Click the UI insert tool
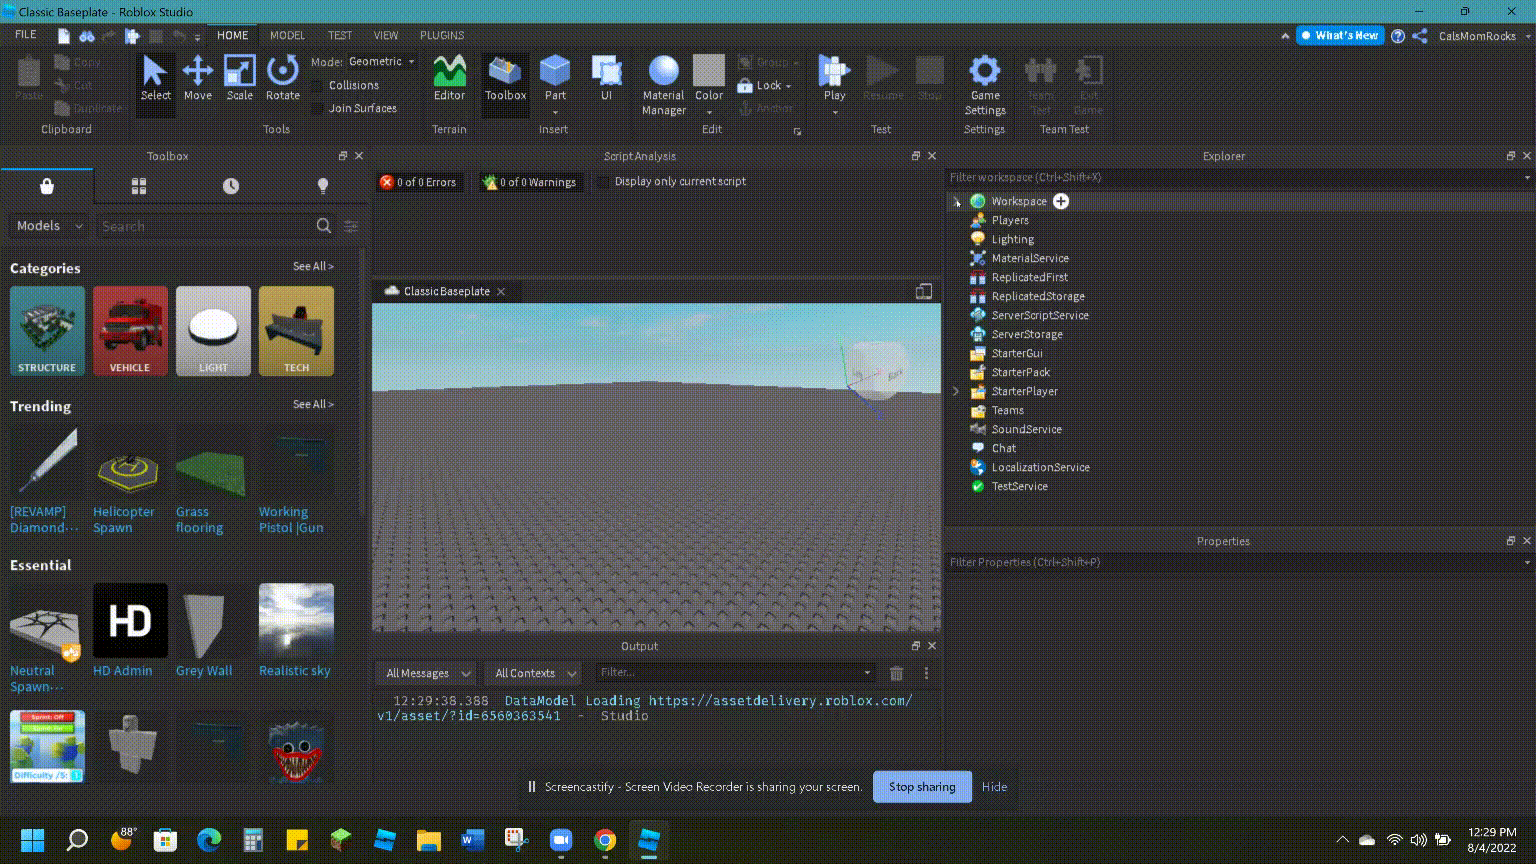Viewport: 1536px width, 864px height. pyautogui.click(x=607, y=80)
